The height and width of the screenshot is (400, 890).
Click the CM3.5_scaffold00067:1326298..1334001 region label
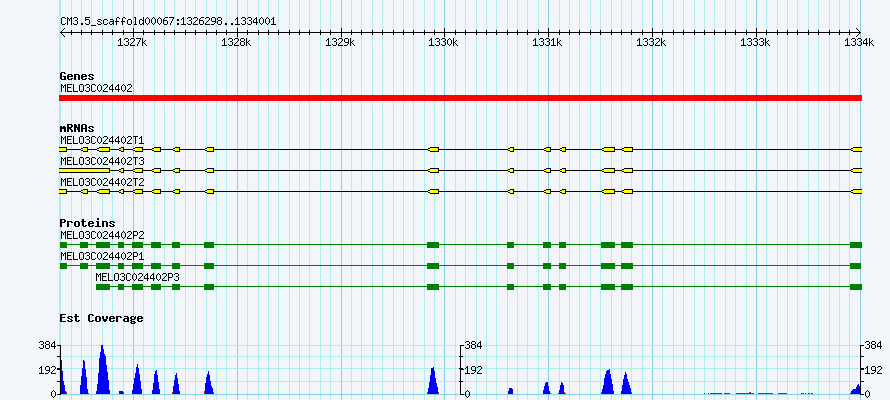click(x=168, y=22)
